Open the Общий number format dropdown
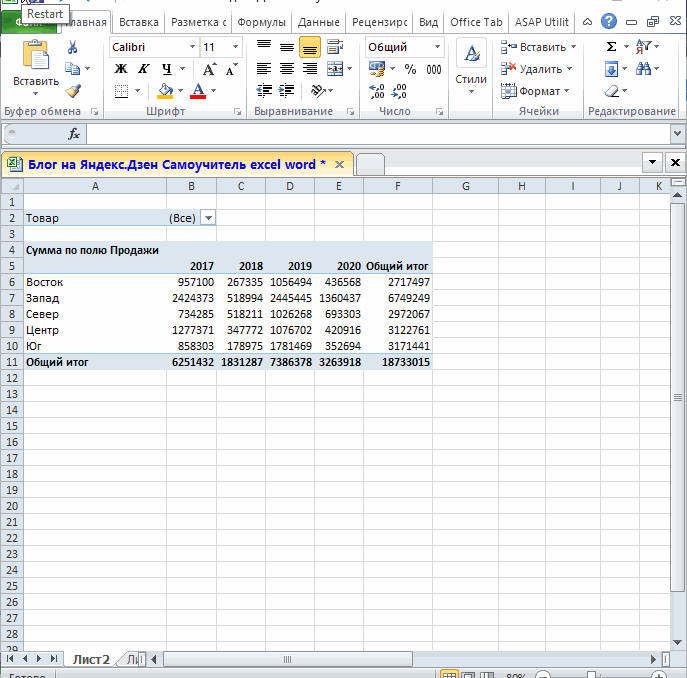This screenshot has height=678, width=687. pos(437,47)
